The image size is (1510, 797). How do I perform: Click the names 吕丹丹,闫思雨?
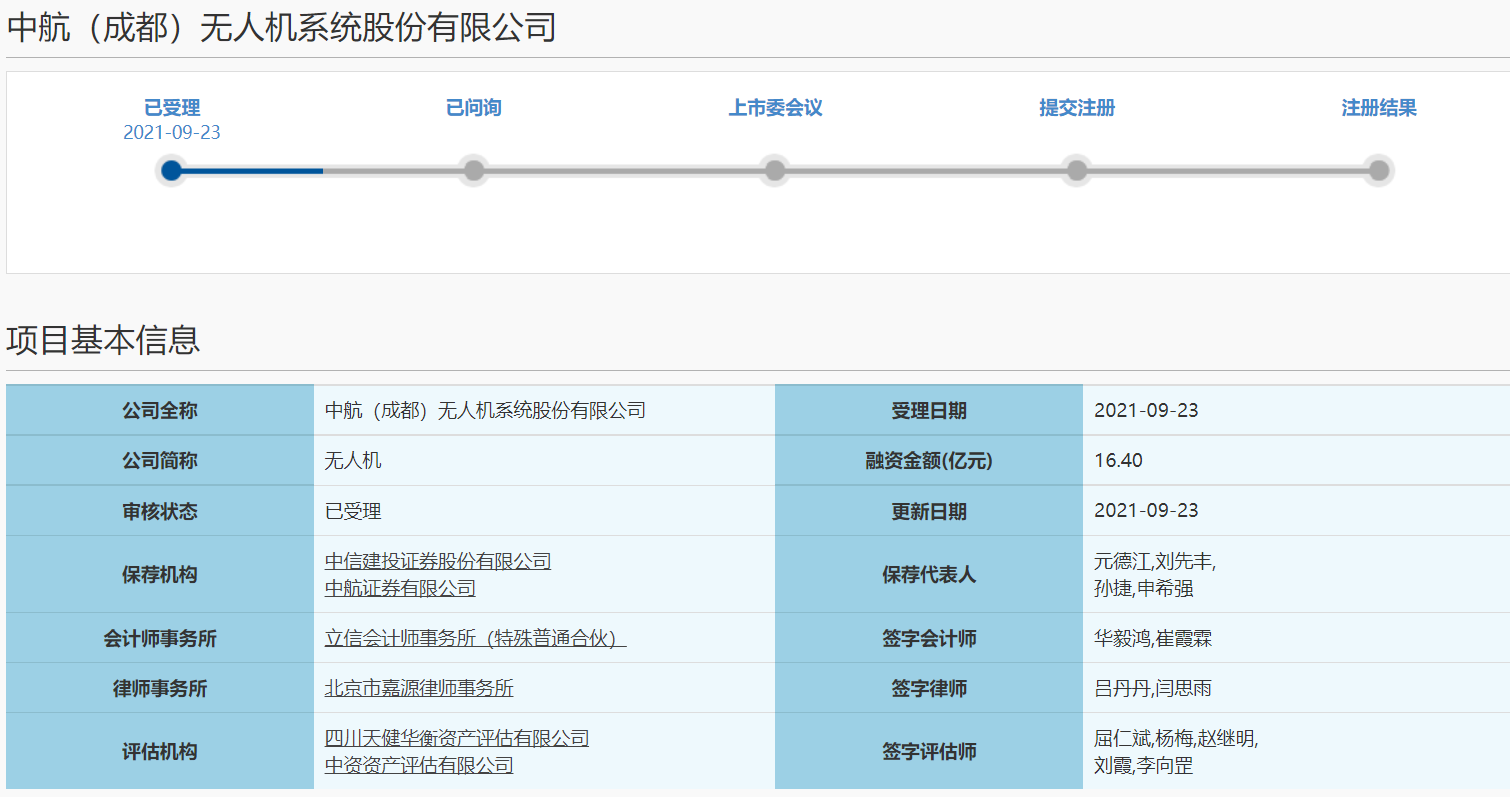[1153, 688]
